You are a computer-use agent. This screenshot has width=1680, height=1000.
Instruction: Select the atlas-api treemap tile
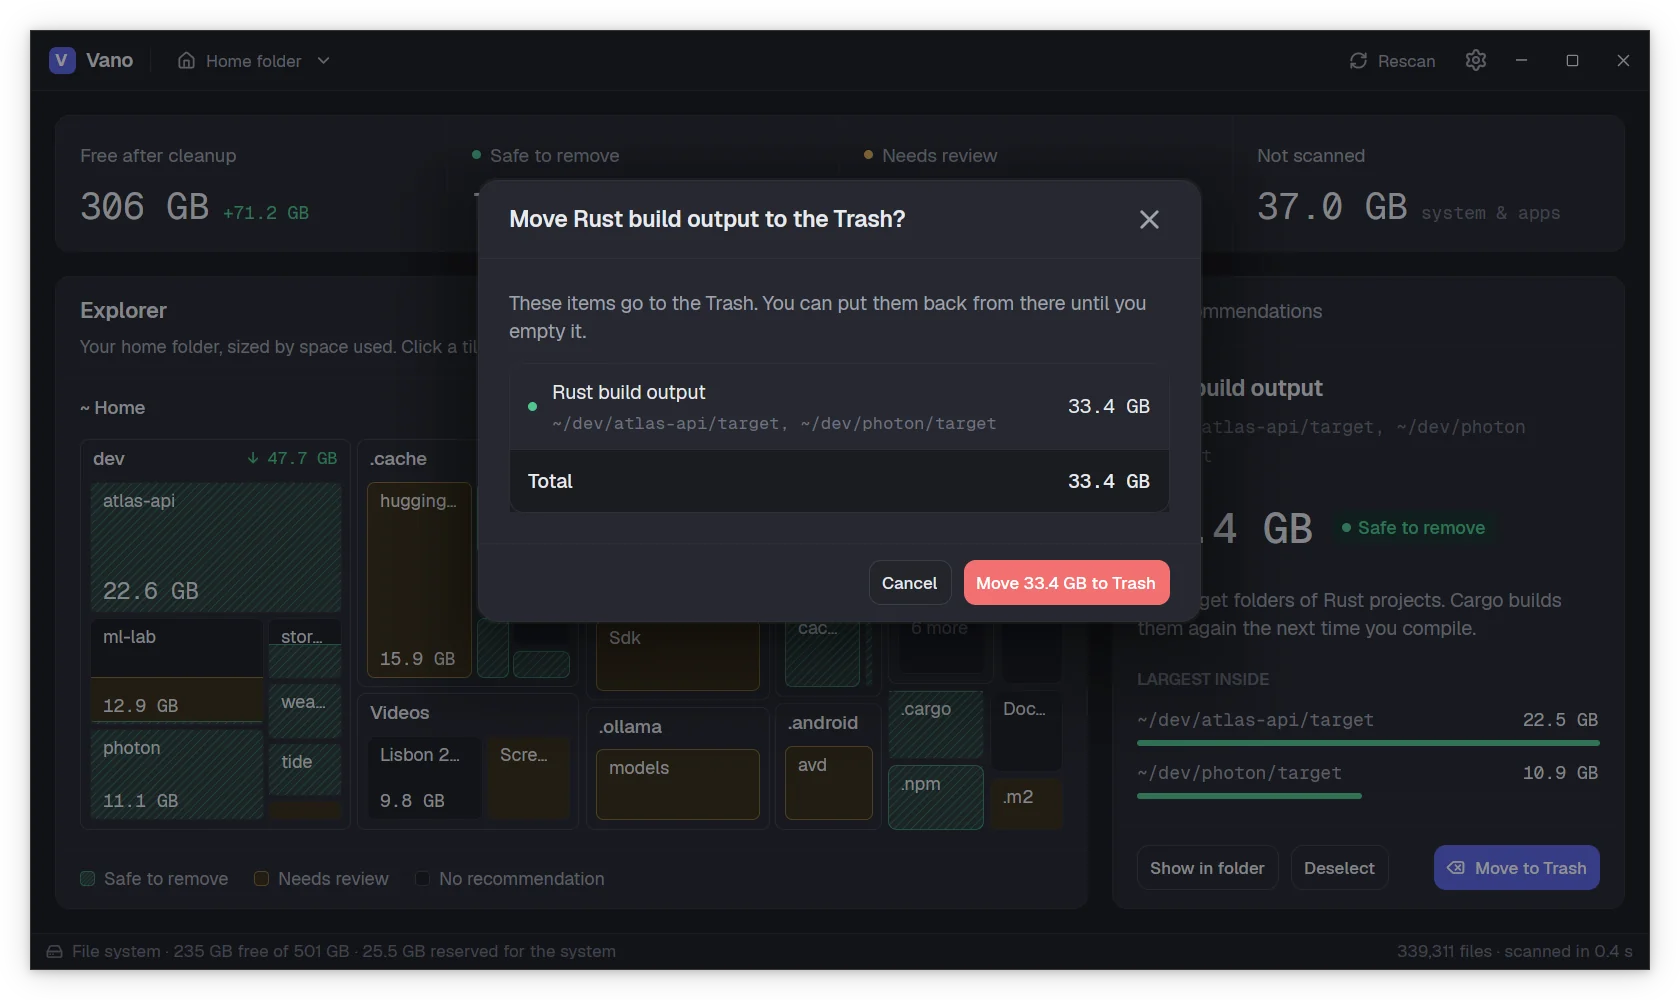point(215,547)
